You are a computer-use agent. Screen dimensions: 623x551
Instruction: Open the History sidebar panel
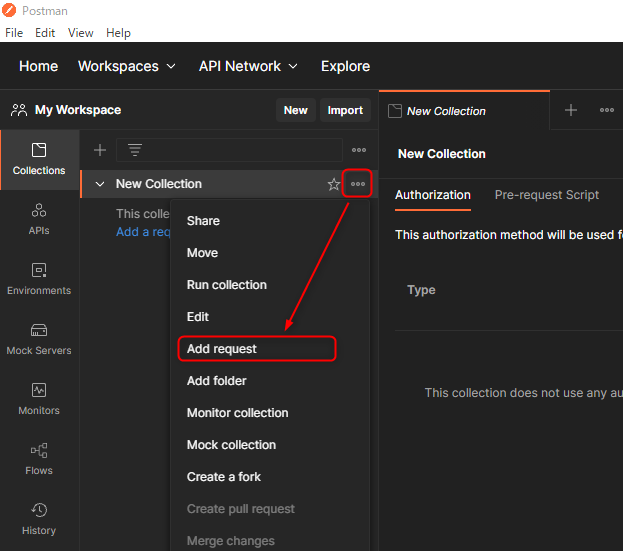click(x=39, y=520)
